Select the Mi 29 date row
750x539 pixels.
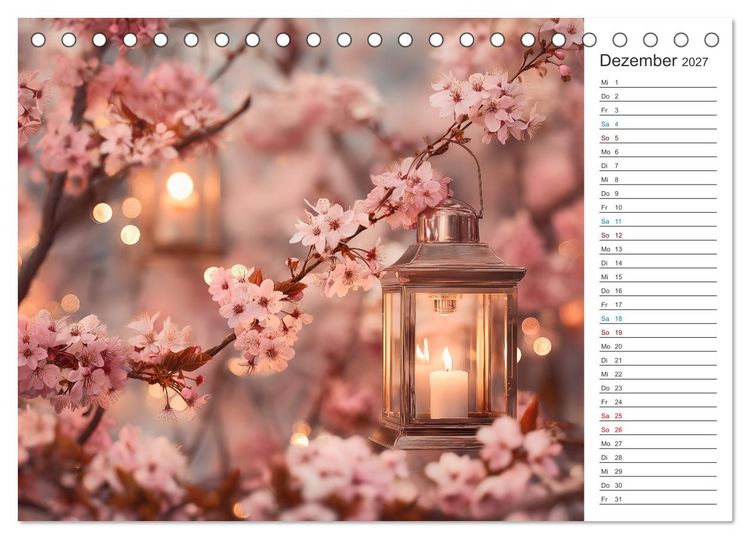658,471
